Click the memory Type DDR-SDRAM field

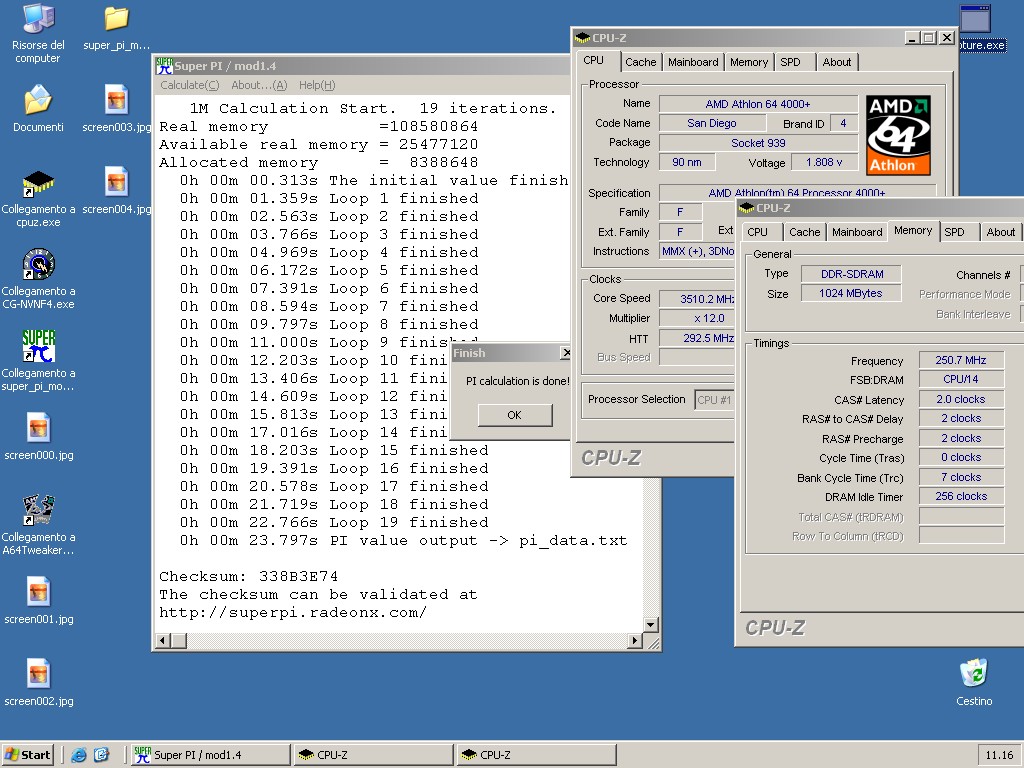(852, 274)
